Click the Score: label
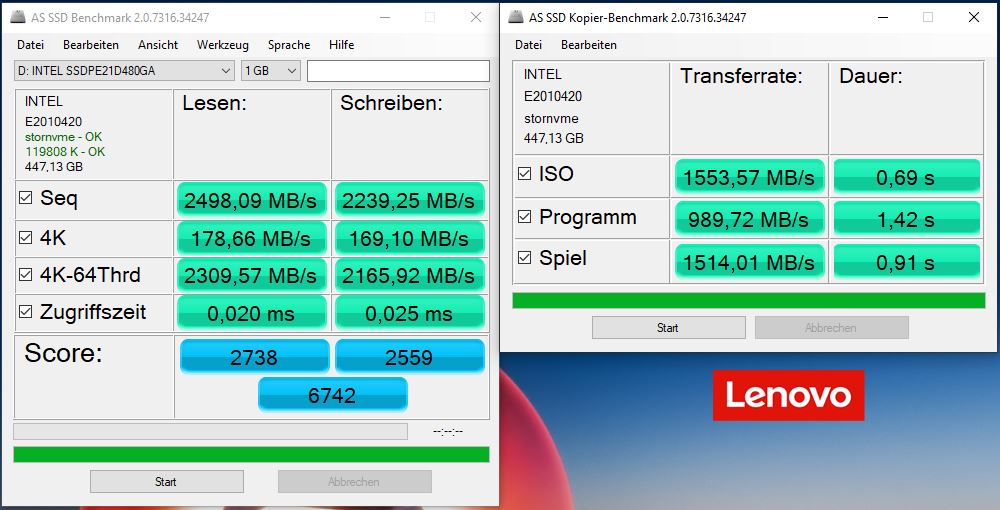 click(x=63, y=353)
